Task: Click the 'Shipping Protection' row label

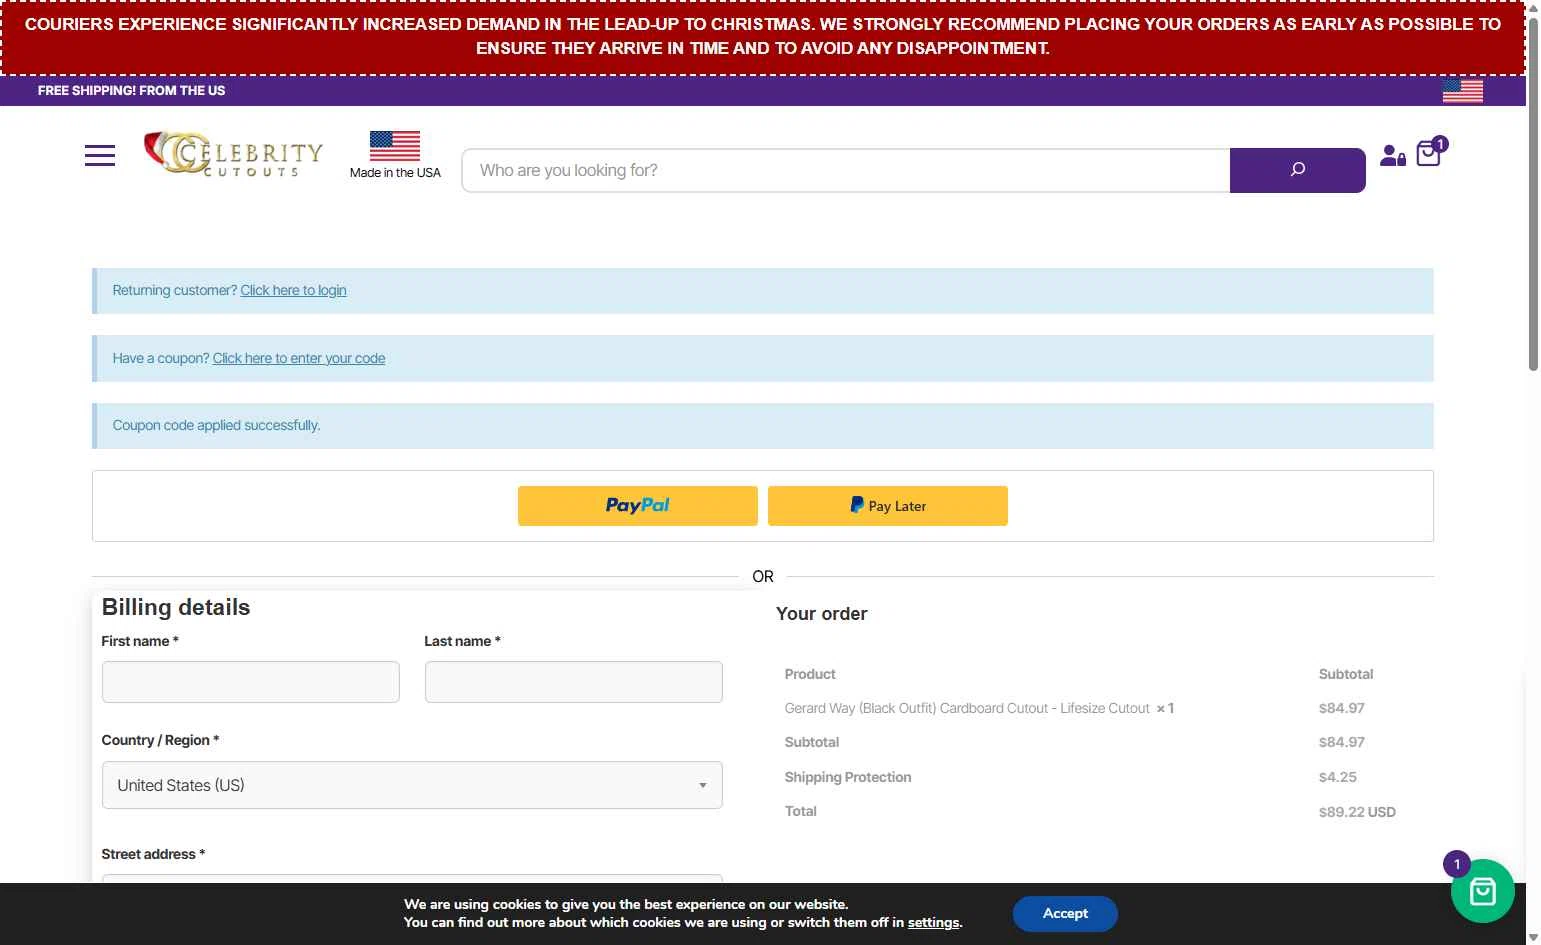Action: [848, 777]
